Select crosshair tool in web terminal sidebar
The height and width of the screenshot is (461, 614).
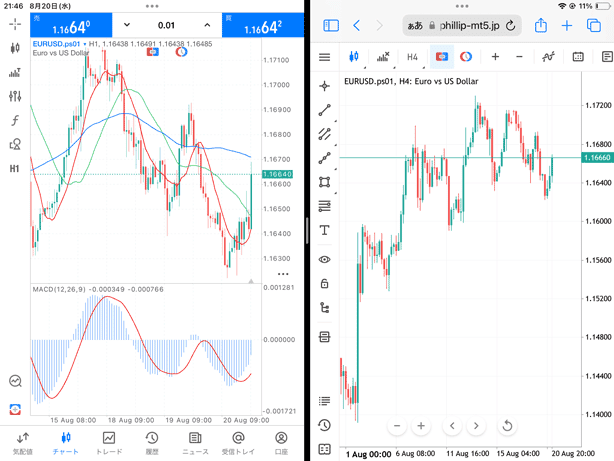pyautogui.click(x=325, y=86)
